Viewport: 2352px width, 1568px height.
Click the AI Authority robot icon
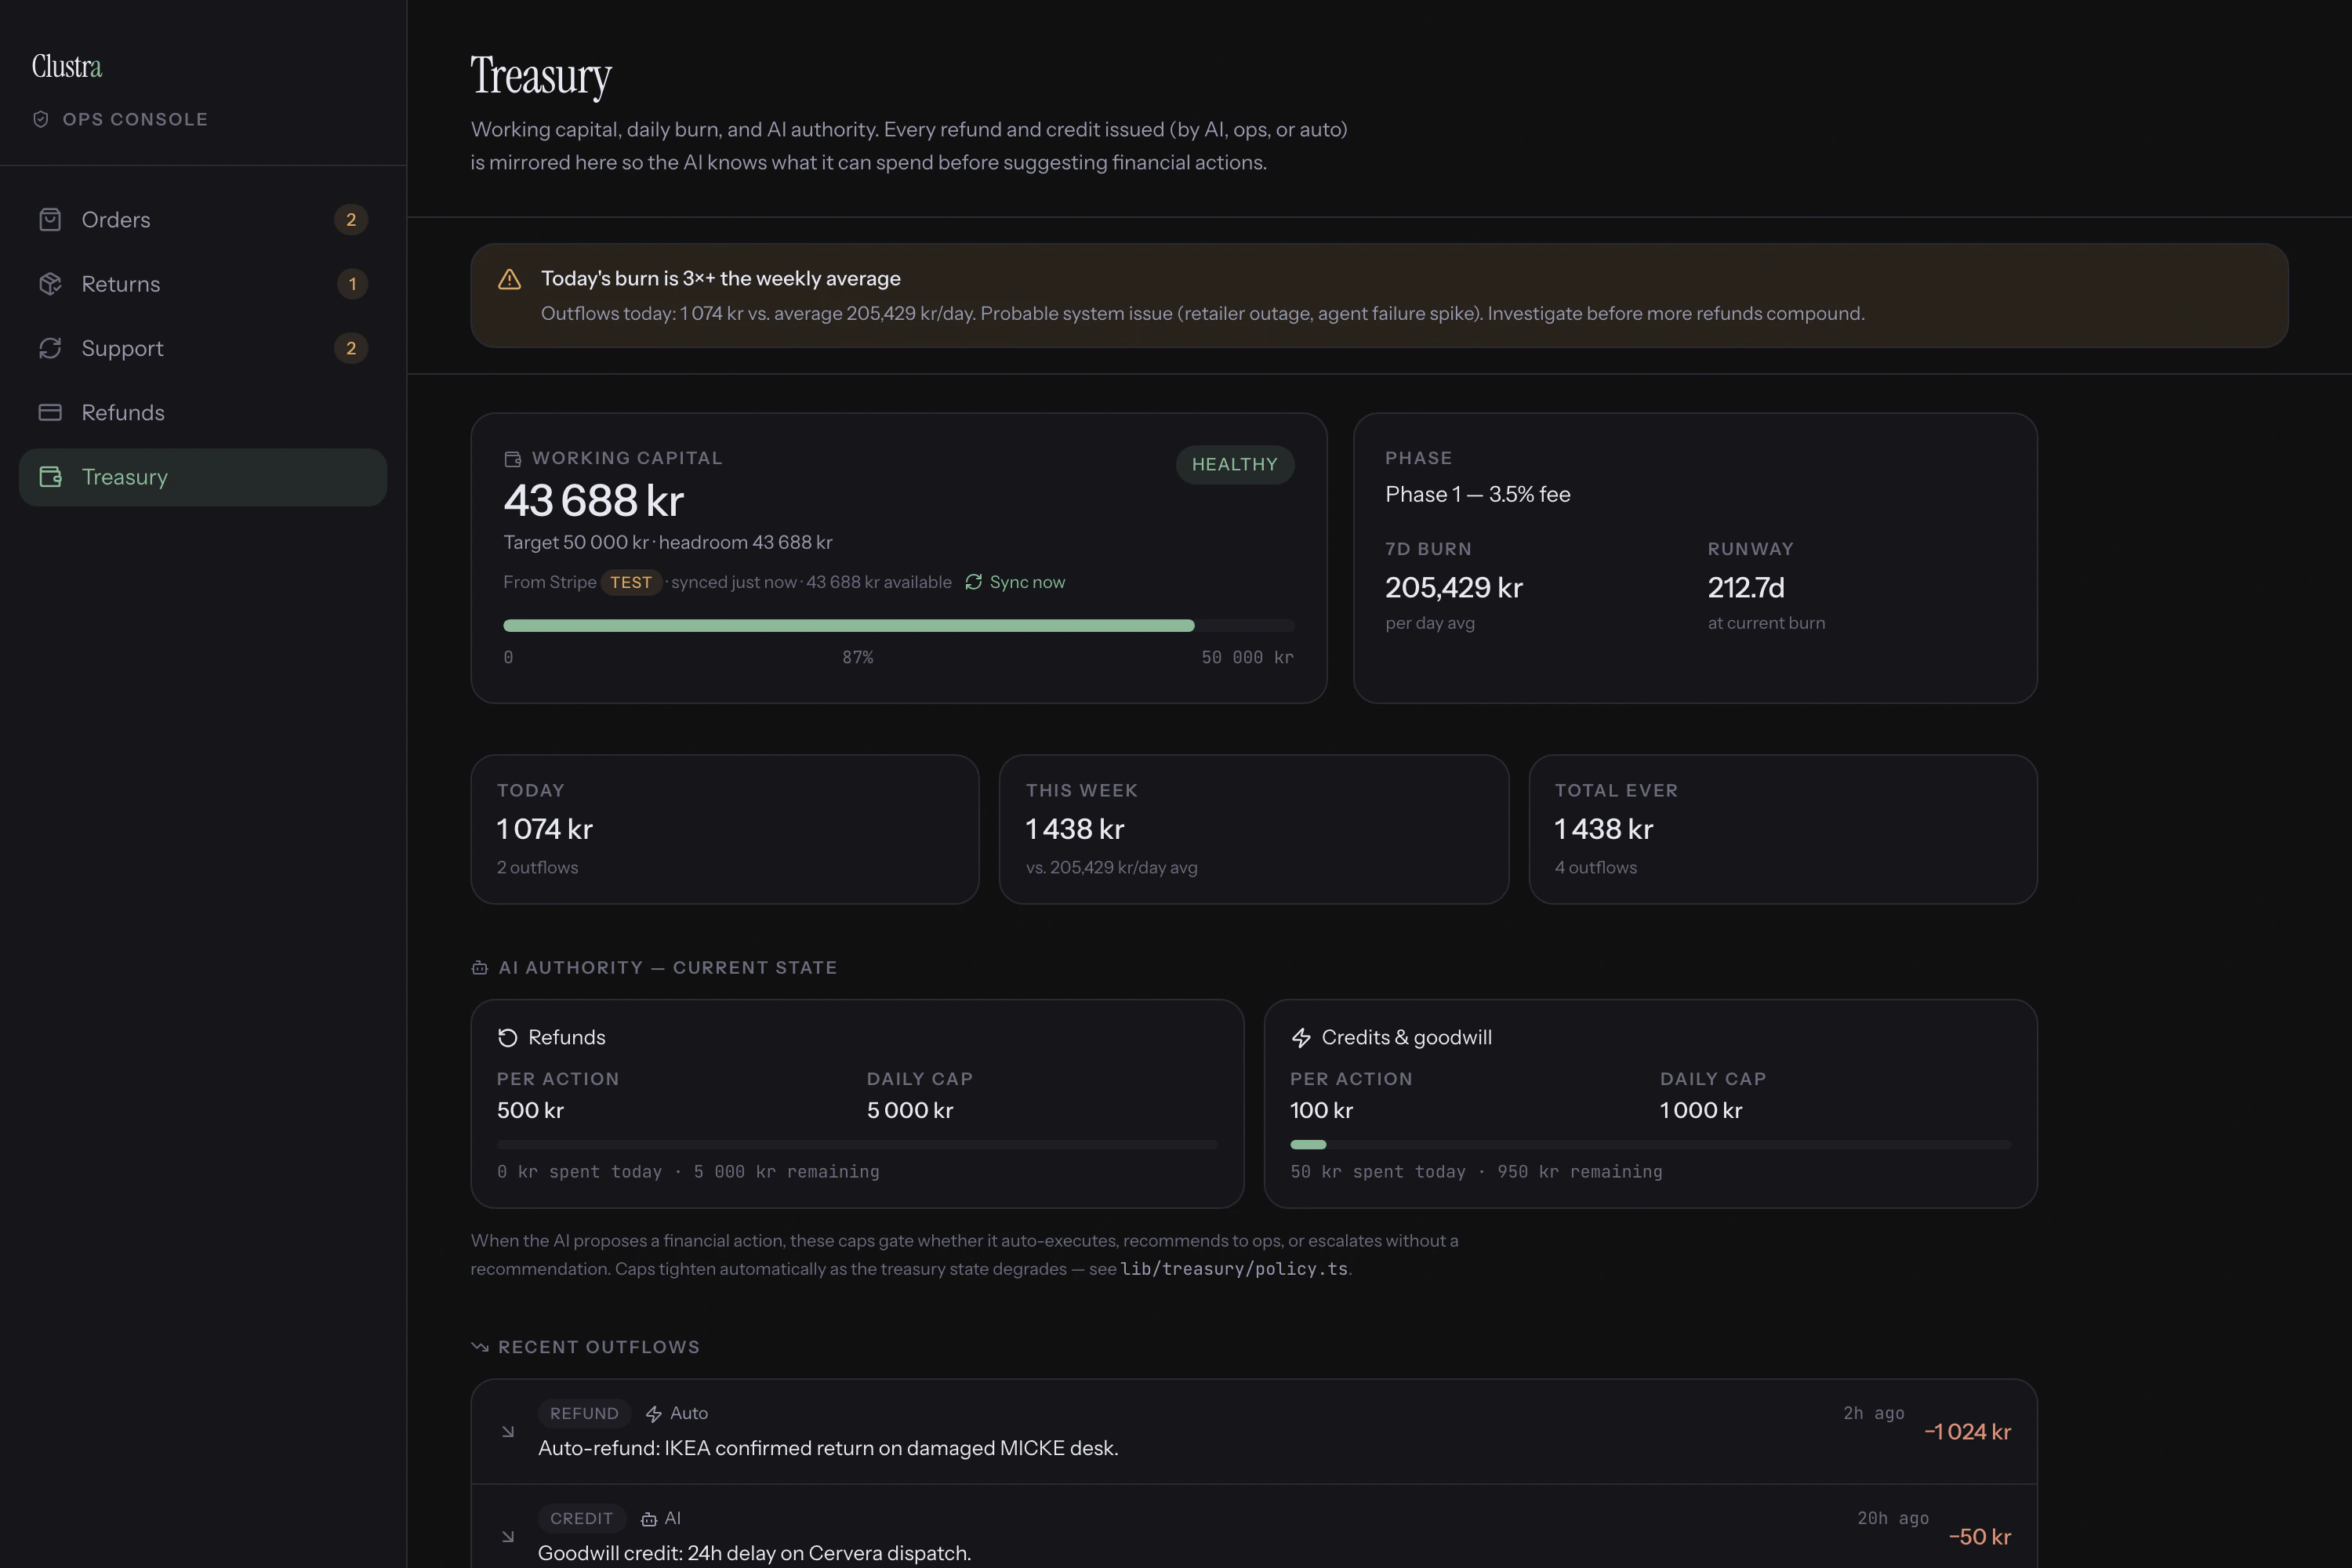click(x=480, y=968)
